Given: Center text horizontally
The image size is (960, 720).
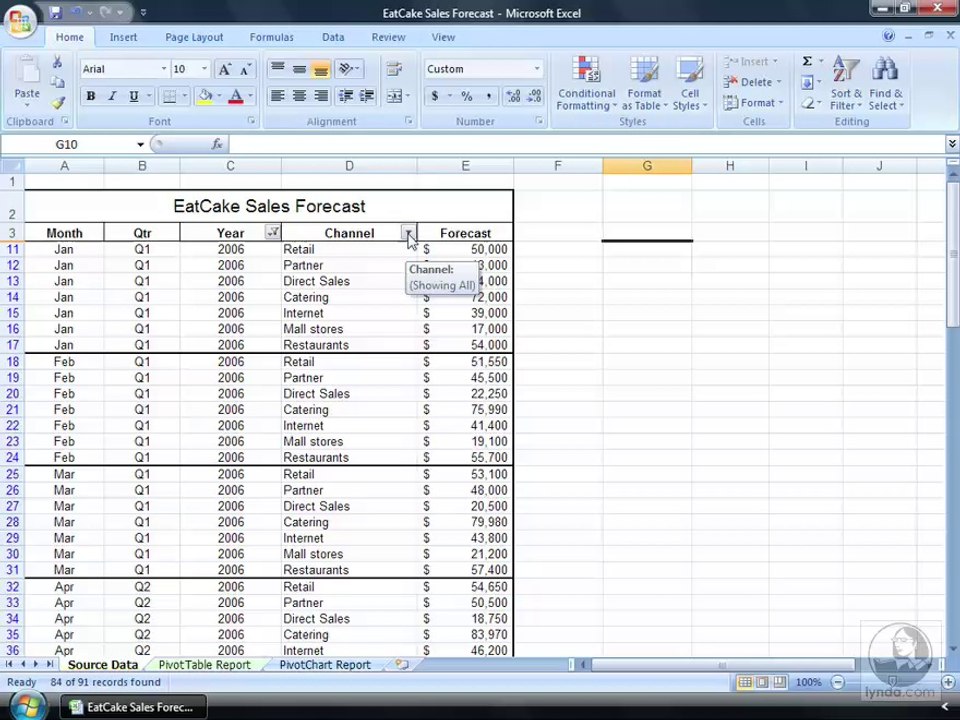Looking at the screenshot, I should click(299, 96).
